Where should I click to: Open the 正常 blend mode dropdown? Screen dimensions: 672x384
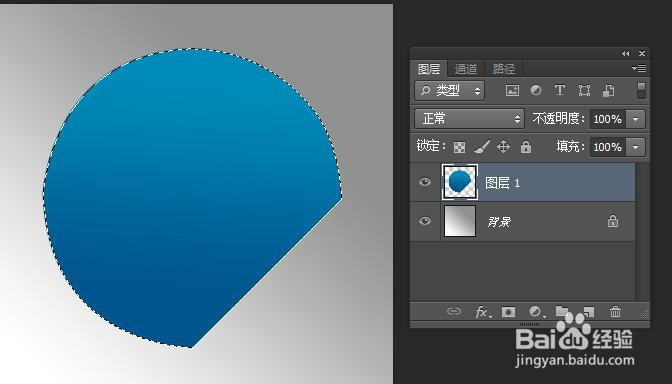coord(469,119)
